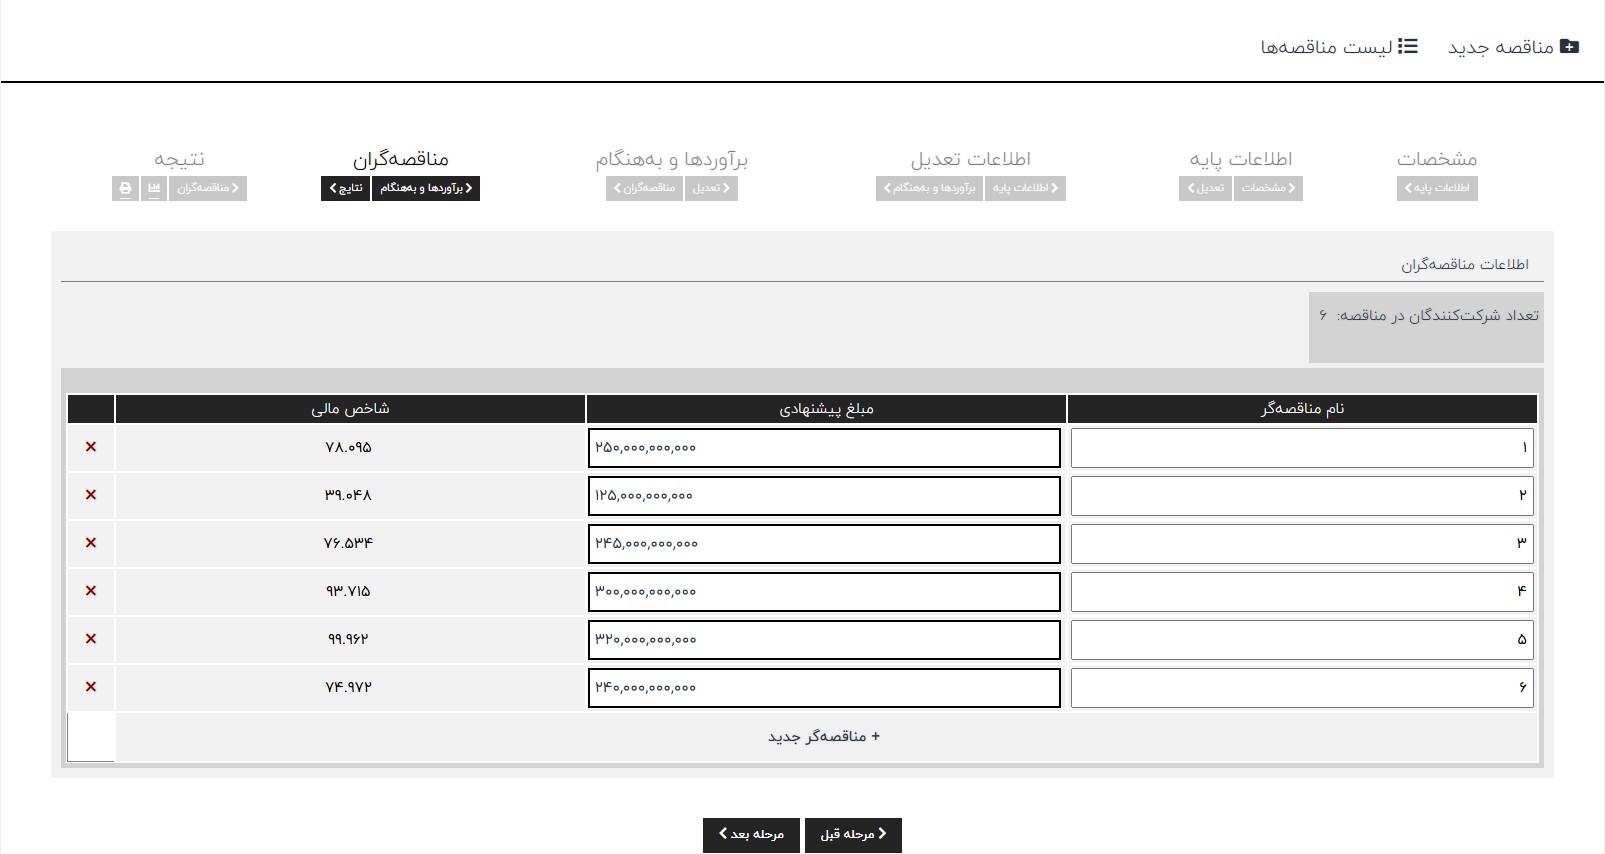Remove bidder 2 using its red X
Image resolution: width=1605 pixels, height=854 pixels.
(x=91, y=495)
